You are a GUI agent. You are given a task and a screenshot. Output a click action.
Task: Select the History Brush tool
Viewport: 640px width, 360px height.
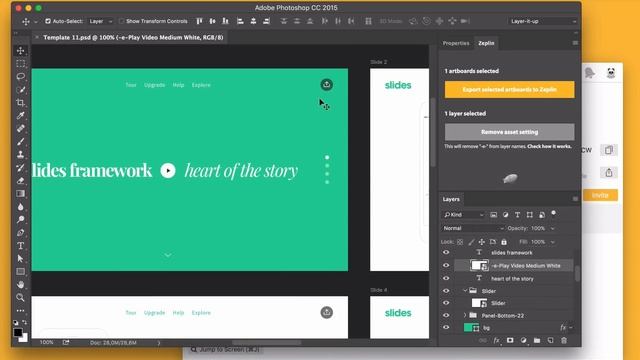[x=20, y=168]
